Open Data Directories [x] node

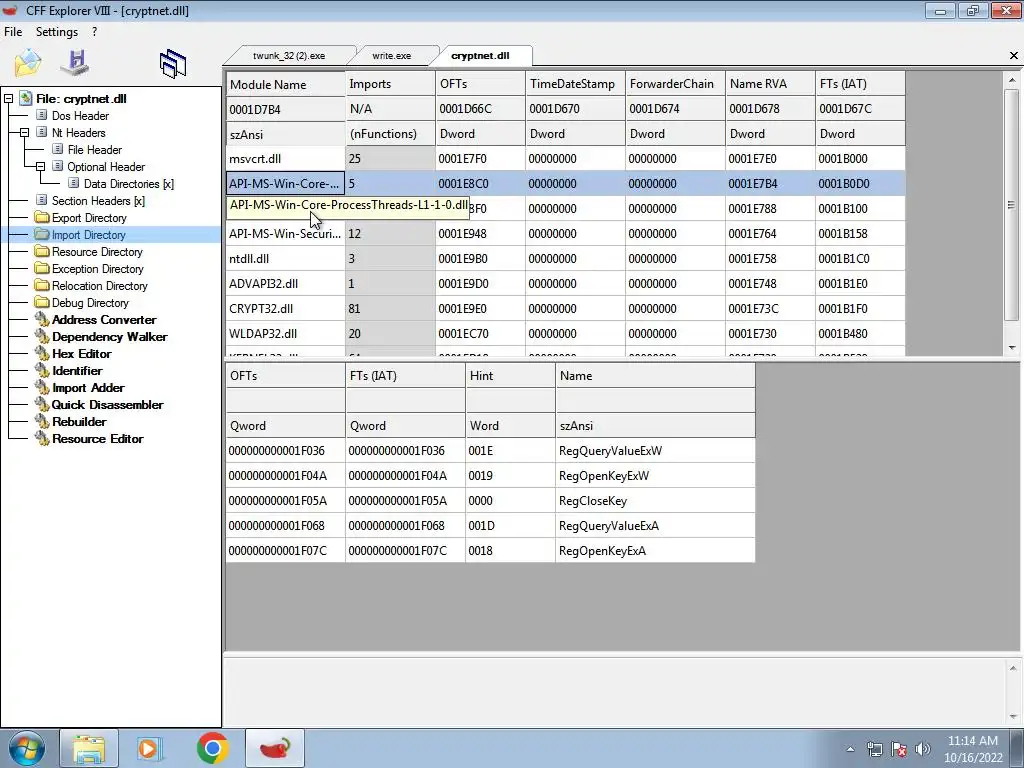pyautogui.click(x=129, y=184)
